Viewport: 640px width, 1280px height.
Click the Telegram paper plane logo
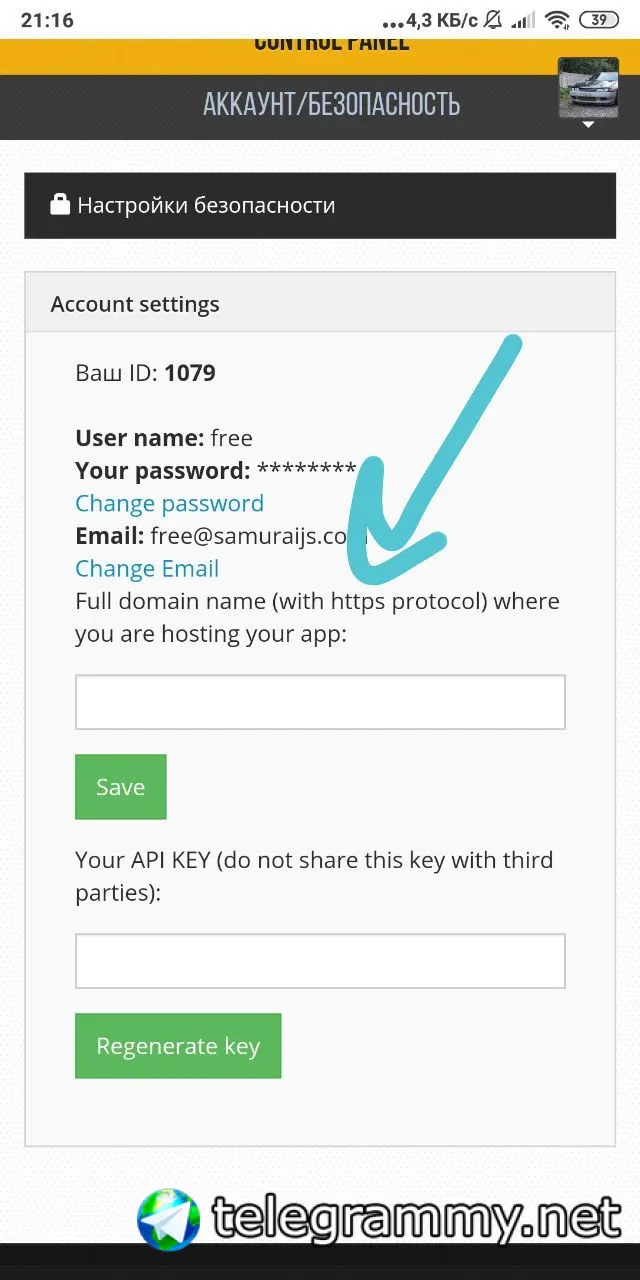click(169, 1220)
